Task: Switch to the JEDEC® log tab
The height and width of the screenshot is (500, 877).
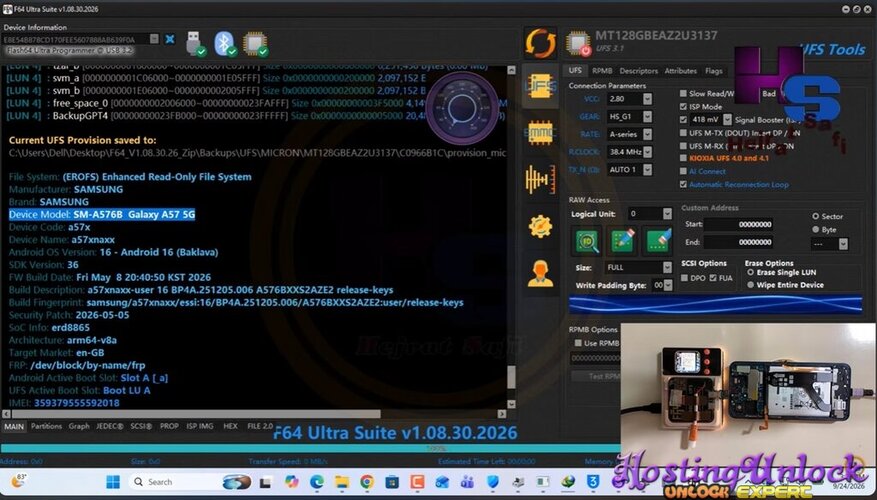Action: [110, 426]
